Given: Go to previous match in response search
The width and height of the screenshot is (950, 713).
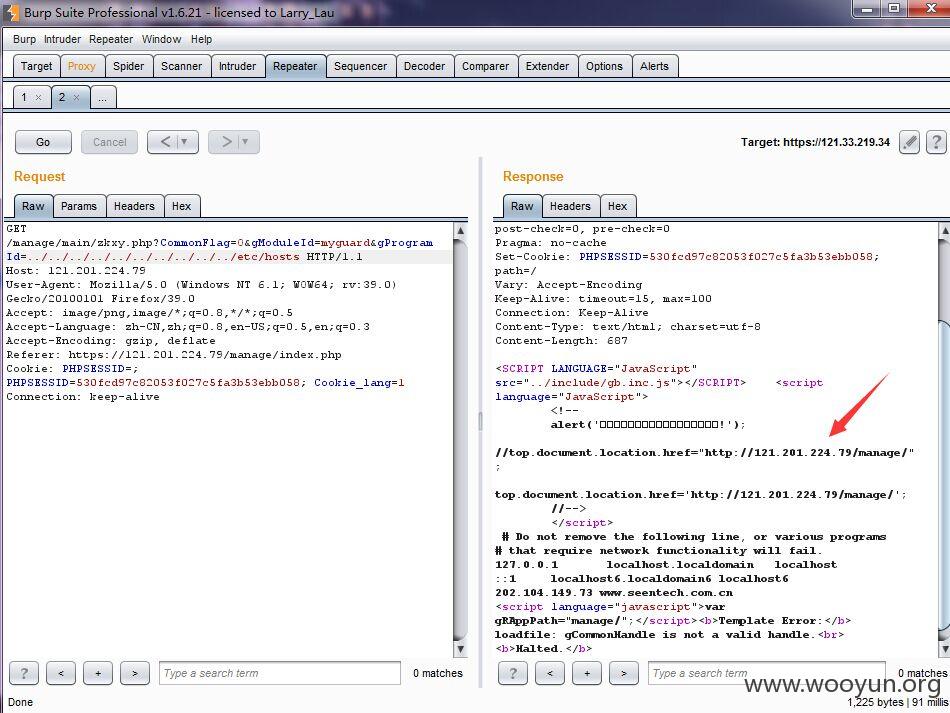Looking at the screenshot, I should [550, 673].
